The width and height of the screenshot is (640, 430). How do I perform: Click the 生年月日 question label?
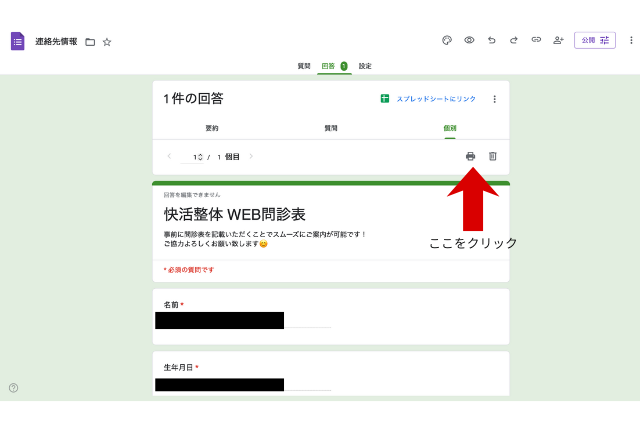178,368
